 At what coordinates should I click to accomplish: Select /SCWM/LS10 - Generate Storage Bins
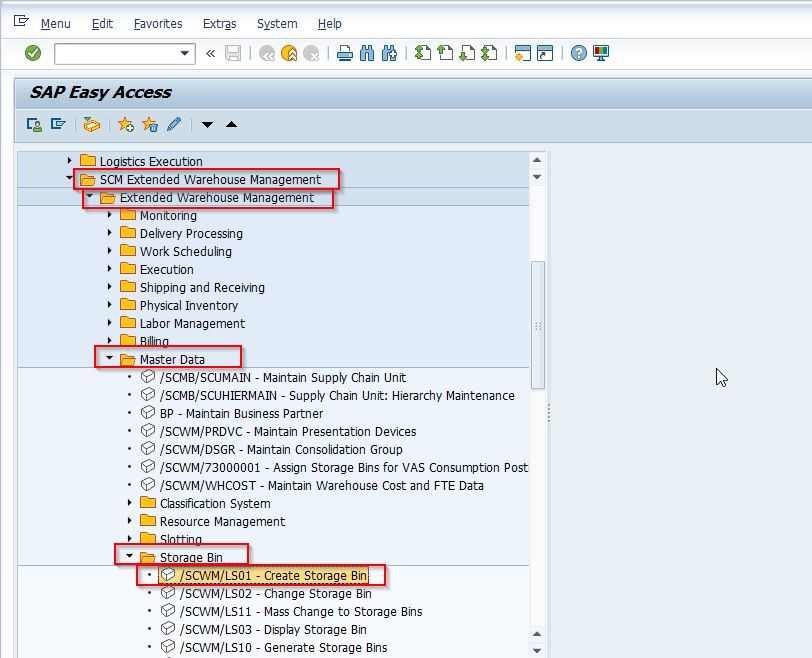pos(283,648)
